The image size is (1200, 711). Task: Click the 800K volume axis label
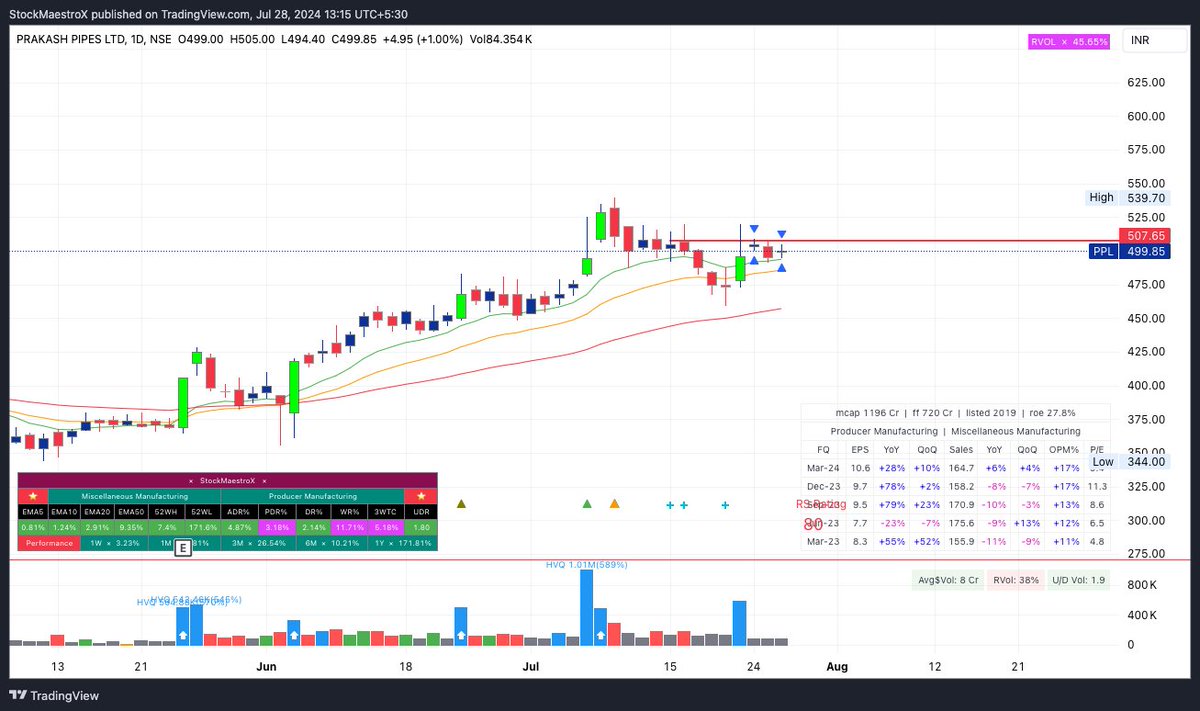[1140, 585]
